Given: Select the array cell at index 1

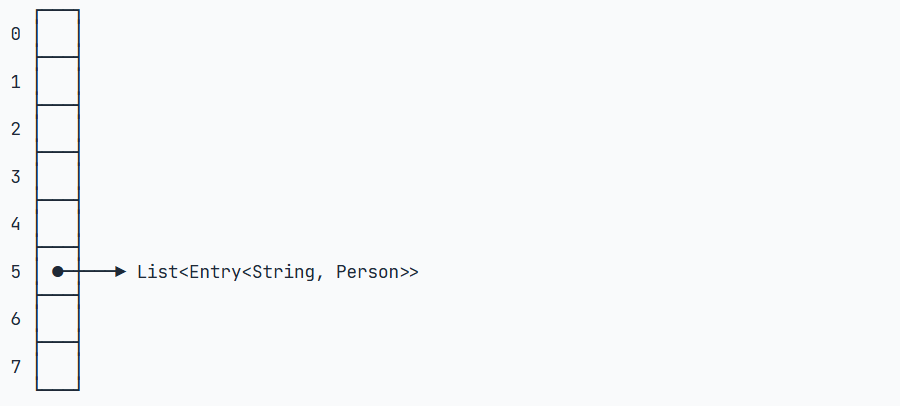Looking at the screenshot, I should [x=58, y=81].
